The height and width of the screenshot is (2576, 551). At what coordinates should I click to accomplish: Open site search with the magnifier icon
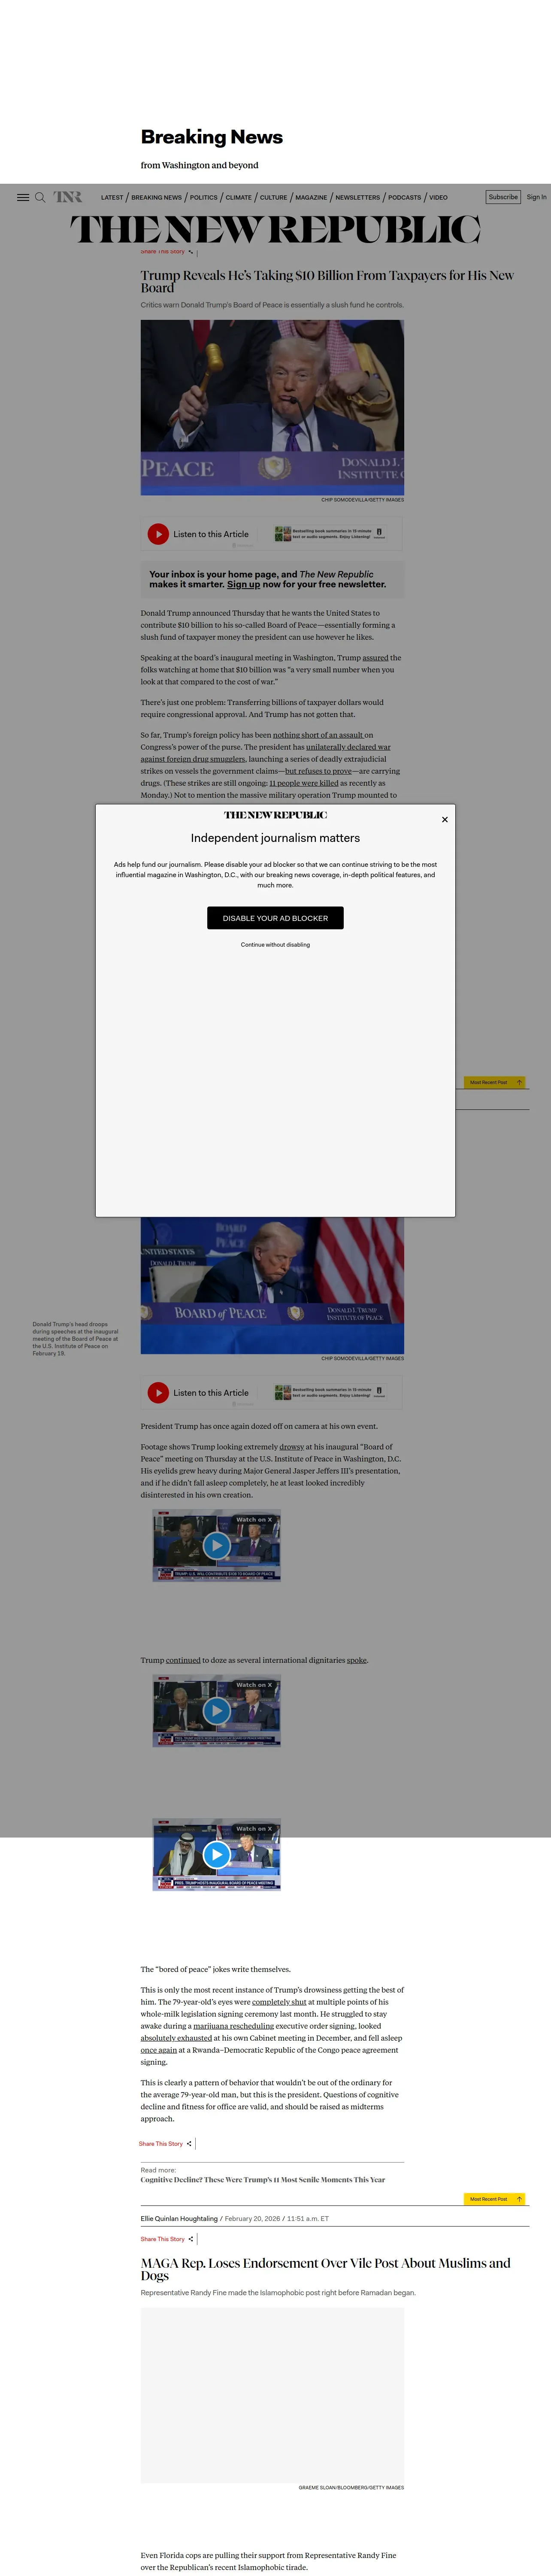[x=40, y=197]
